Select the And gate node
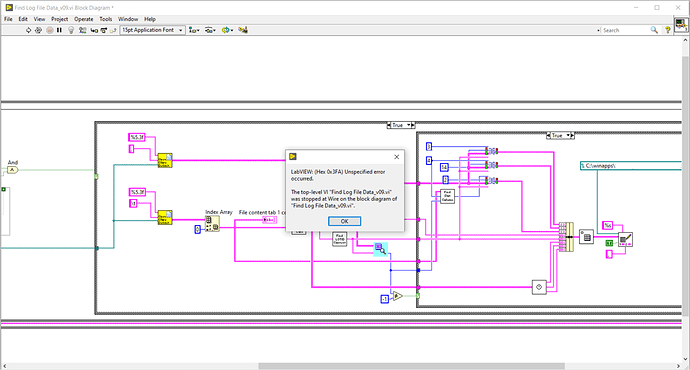 12,170
